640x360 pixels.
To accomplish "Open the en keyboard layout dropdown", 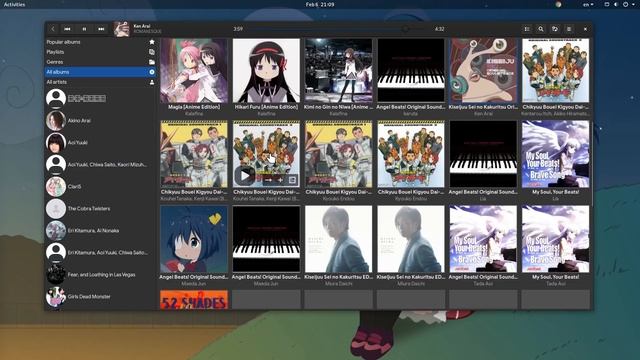I will 588,4.
